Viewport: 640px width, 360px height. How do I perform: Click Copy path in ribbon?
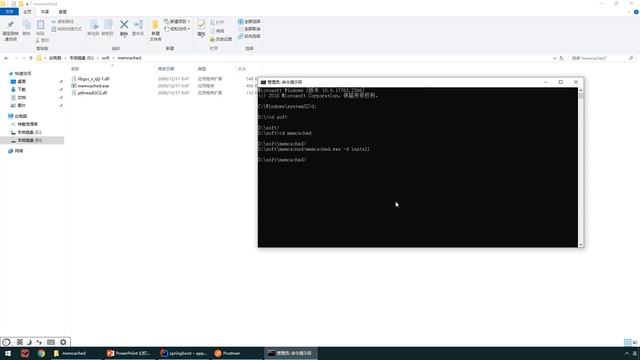[63, 22]
